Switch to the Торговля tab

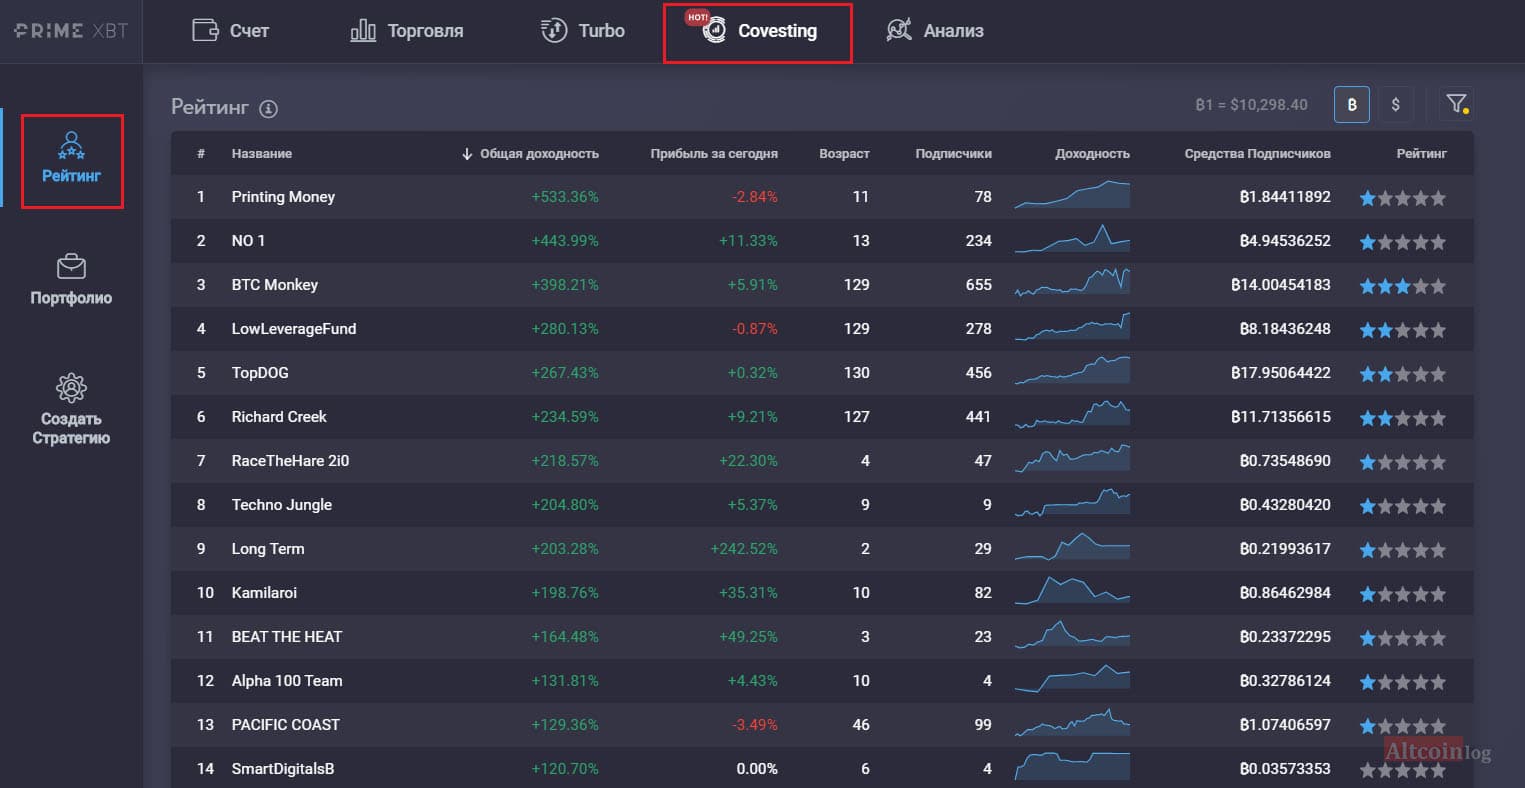click(406, 31)
